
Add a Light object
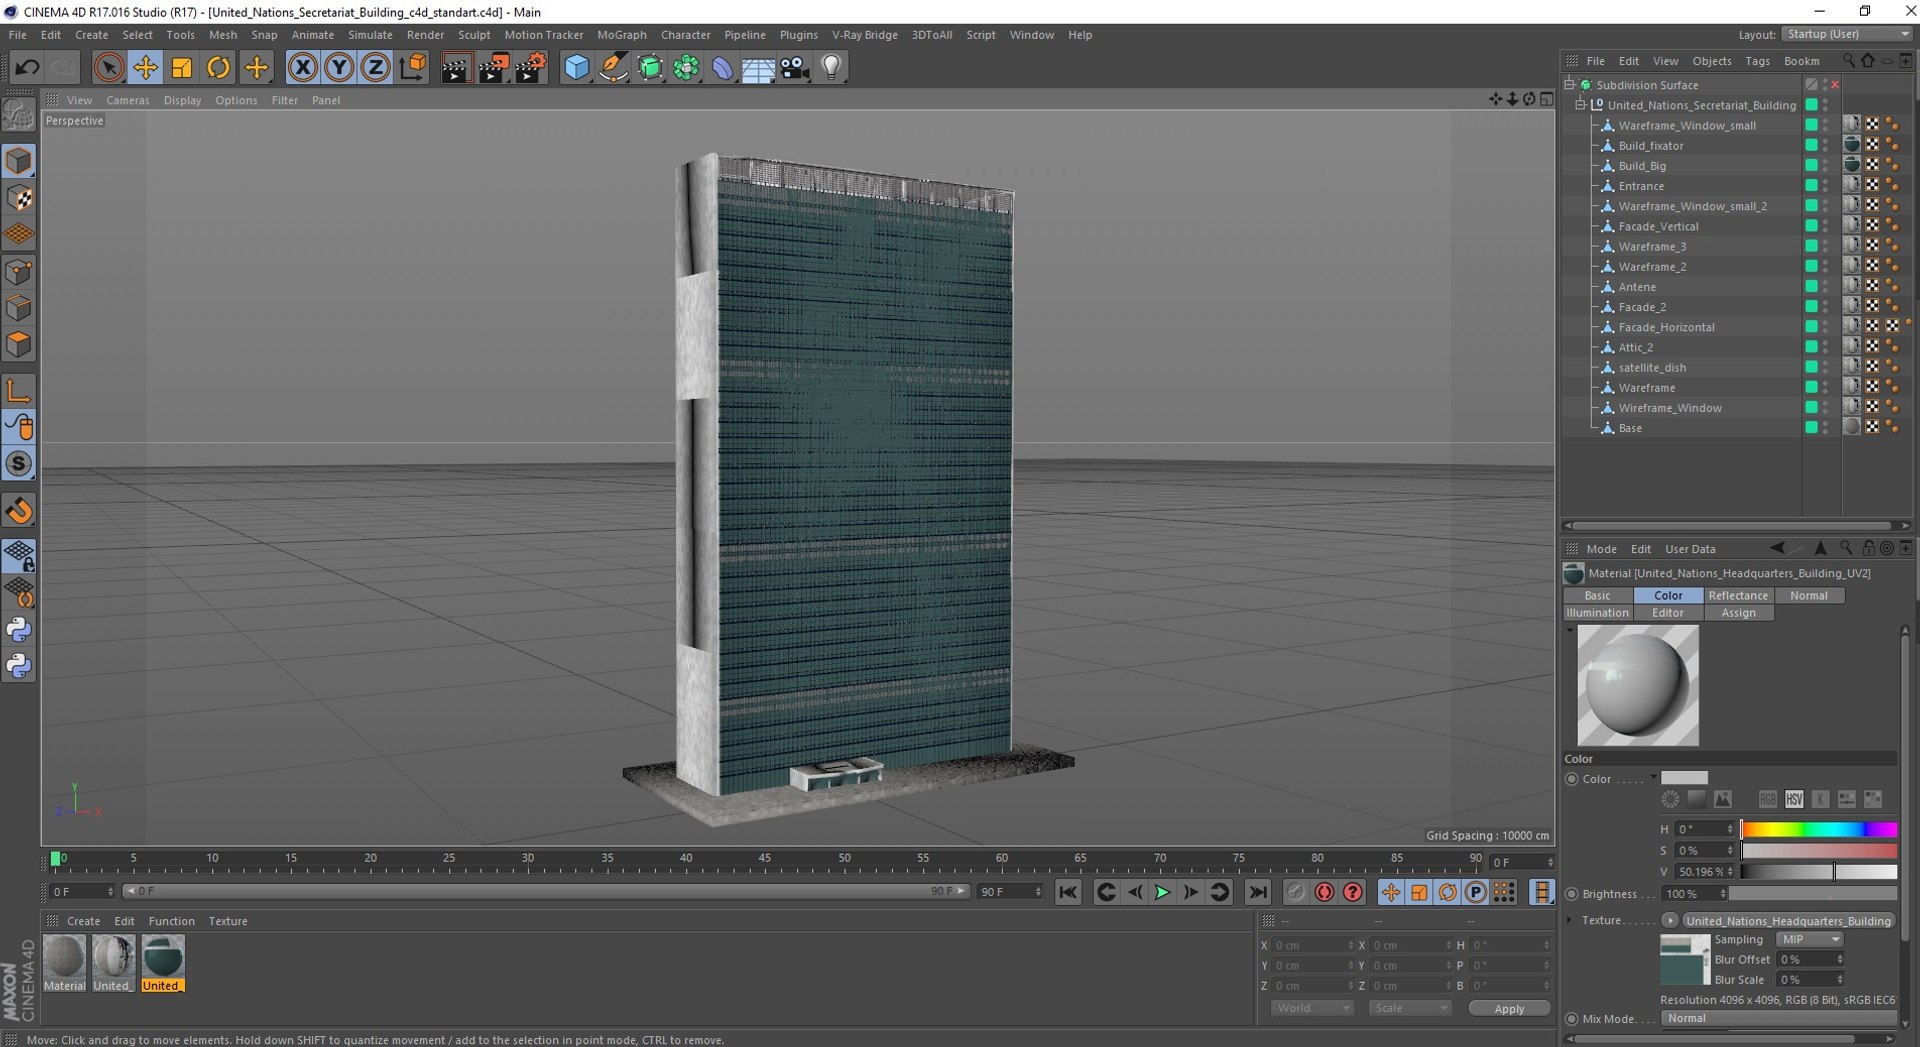coord(831,67)
